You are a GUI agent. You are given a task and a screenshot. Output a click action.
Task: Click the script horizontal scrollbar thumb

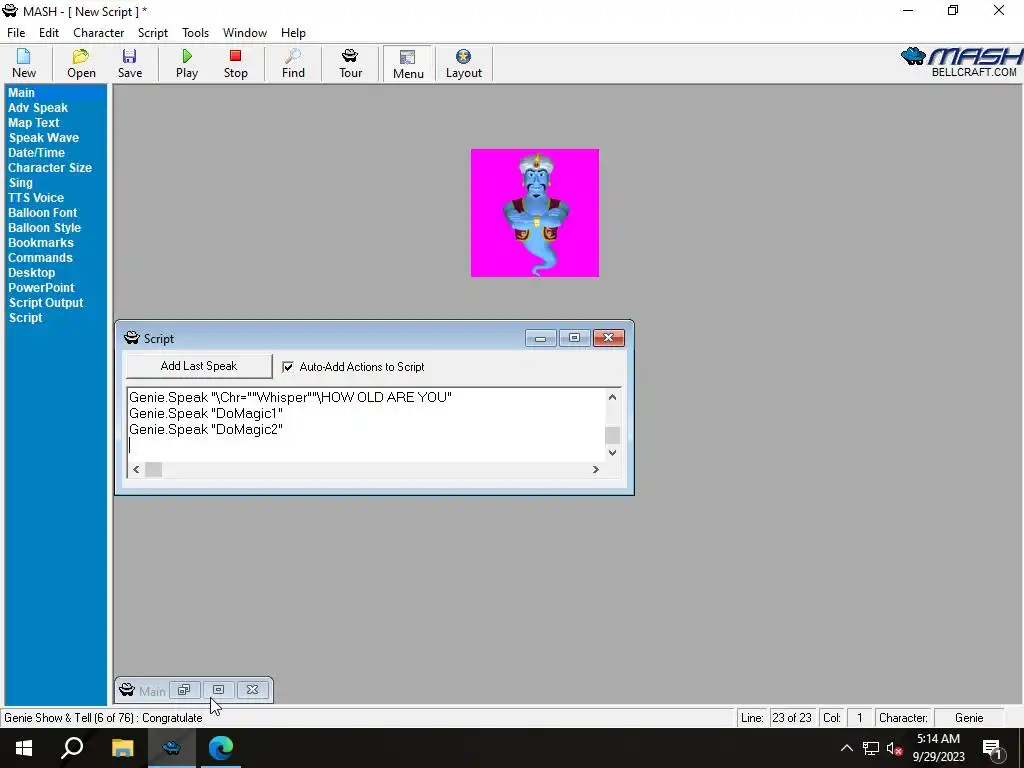(x=153, y=469)
